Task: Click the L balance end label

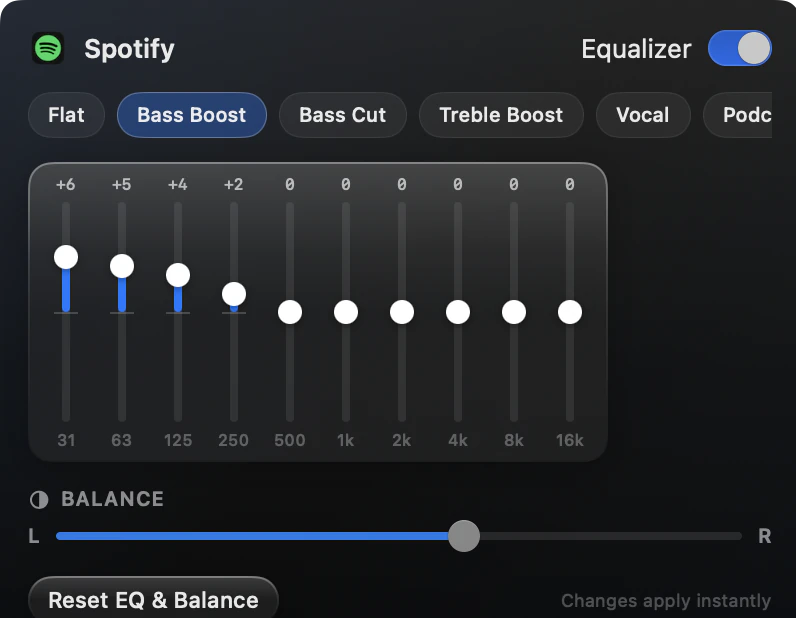Action: pos(34,536)
